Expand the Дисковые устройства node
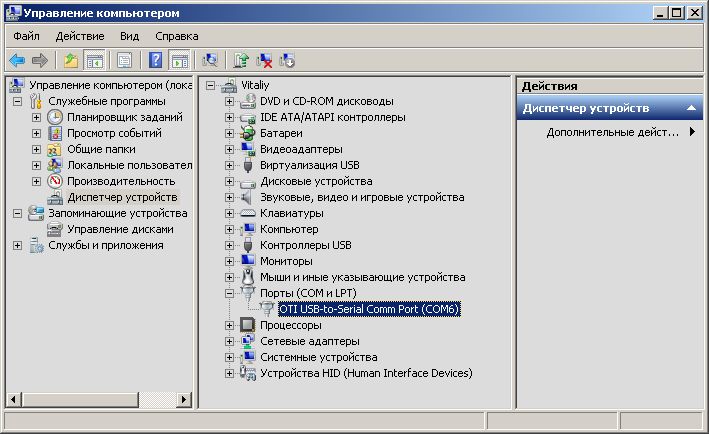The height and width of the screenshot is (434, 709). tap(229, 181)
